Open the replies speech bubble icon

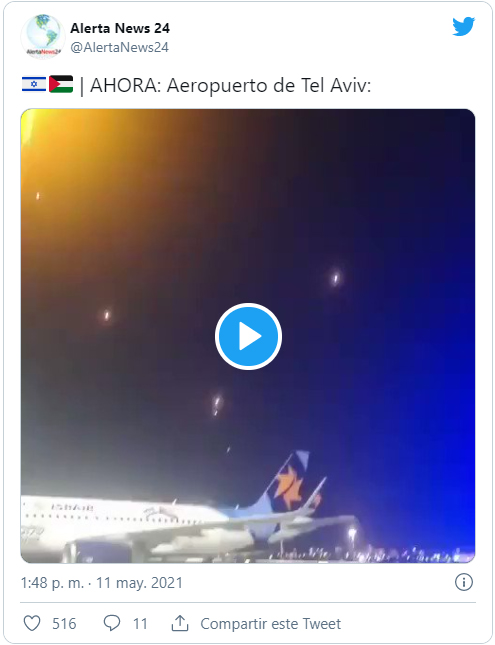(112, 623)
